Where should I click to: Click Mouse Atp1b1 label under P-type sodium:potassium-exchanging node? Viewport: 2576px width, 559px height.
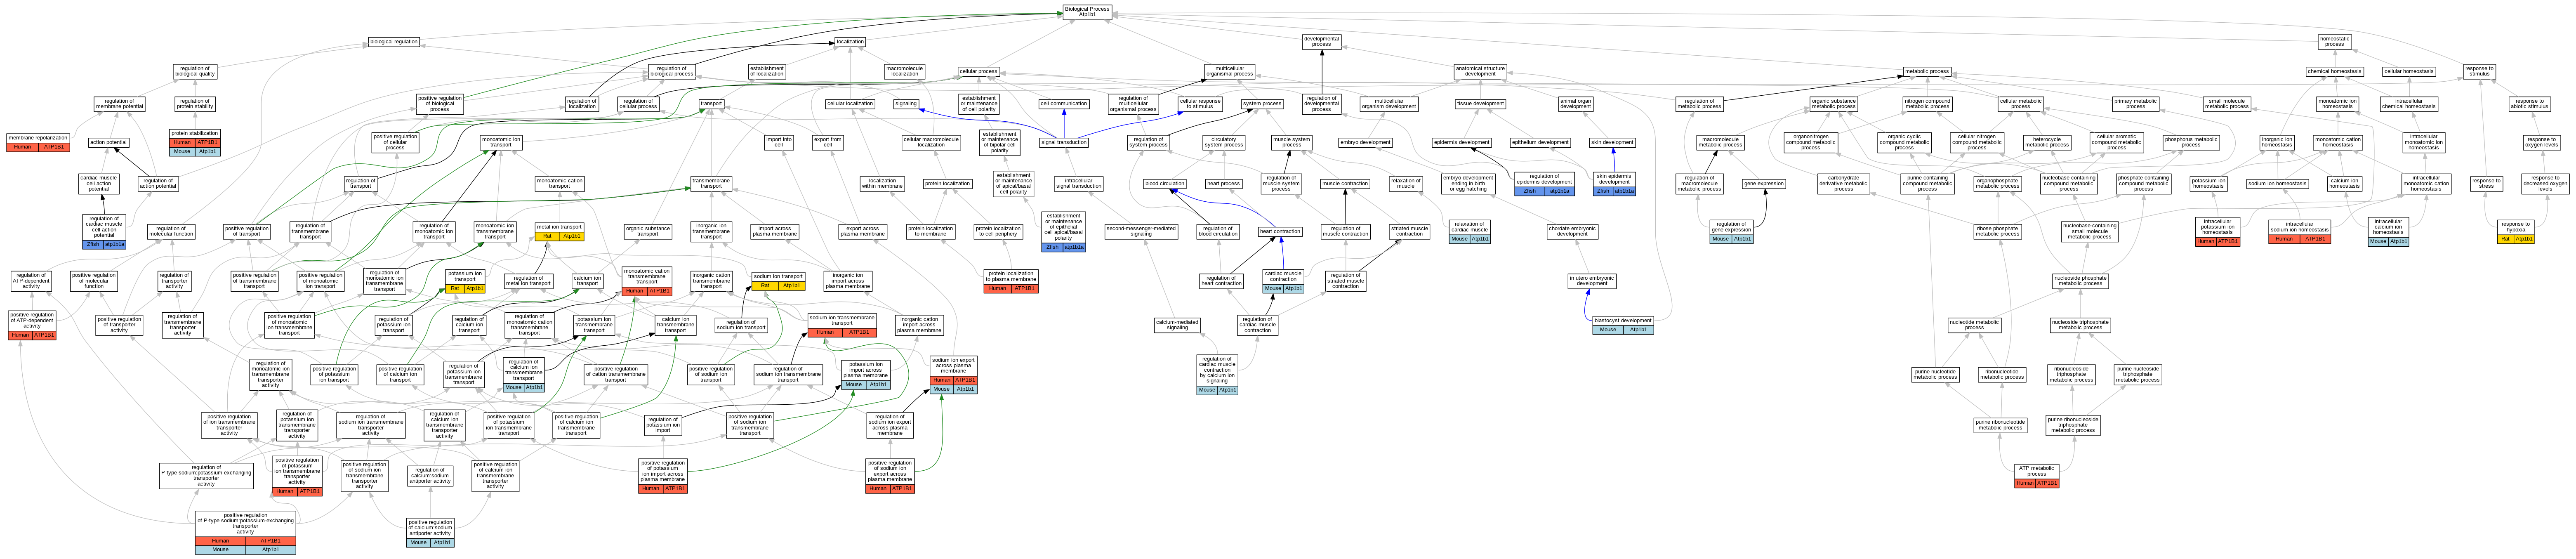(245, 550)
